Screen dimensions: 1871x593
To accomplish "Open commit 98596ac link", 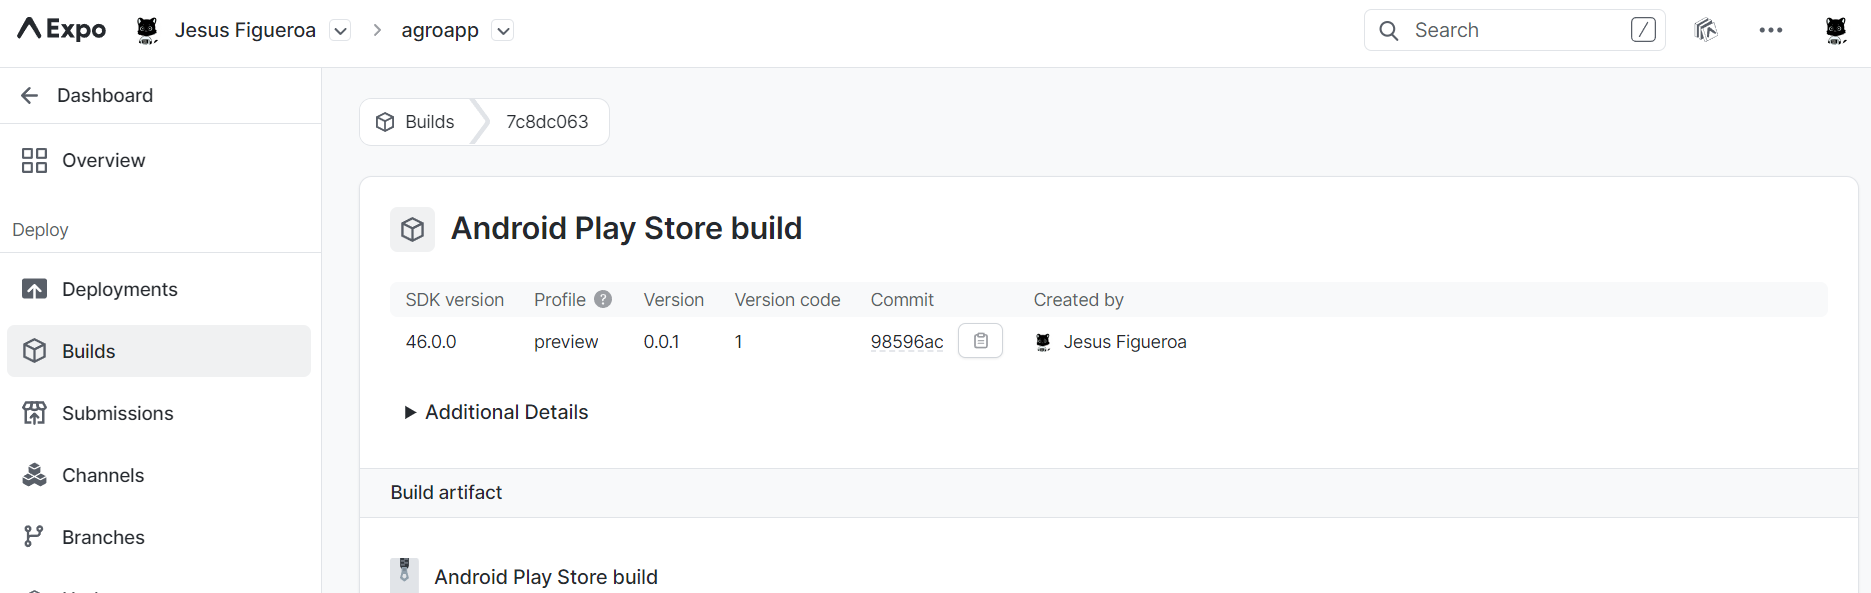I will coord(907,342).
